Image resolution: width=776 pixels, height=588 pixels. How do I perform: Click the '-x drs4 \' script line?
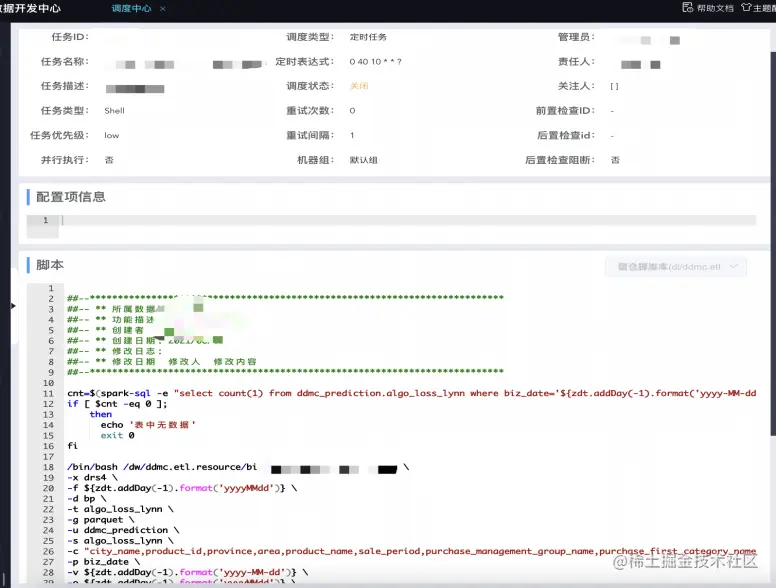pos(92,478)
